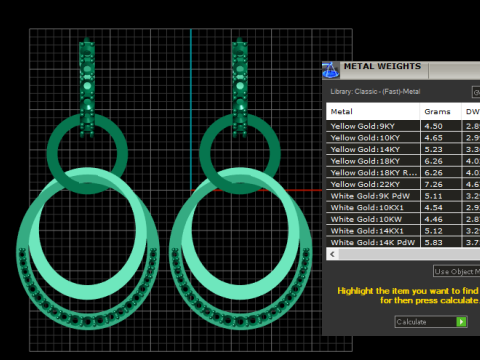The image size is (480, 360).
Task: Select the right earring's gem-set post
Action: click(240, 87)
